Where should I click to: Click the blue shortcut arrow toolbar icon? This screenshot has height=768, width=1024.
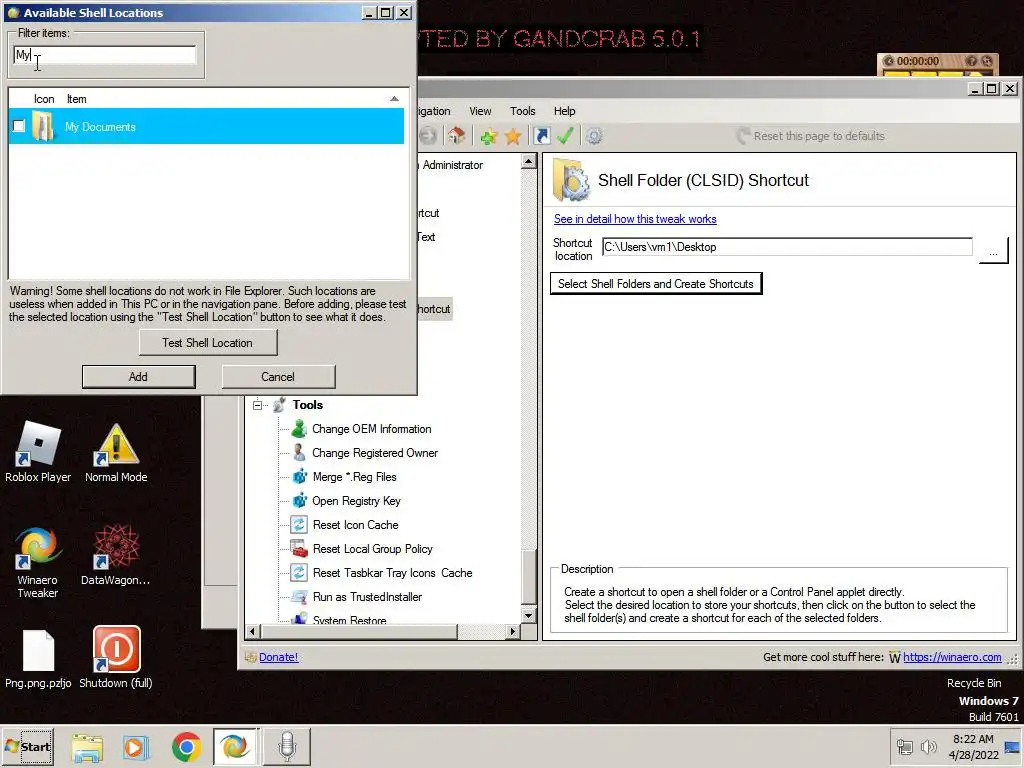(541, 136)
